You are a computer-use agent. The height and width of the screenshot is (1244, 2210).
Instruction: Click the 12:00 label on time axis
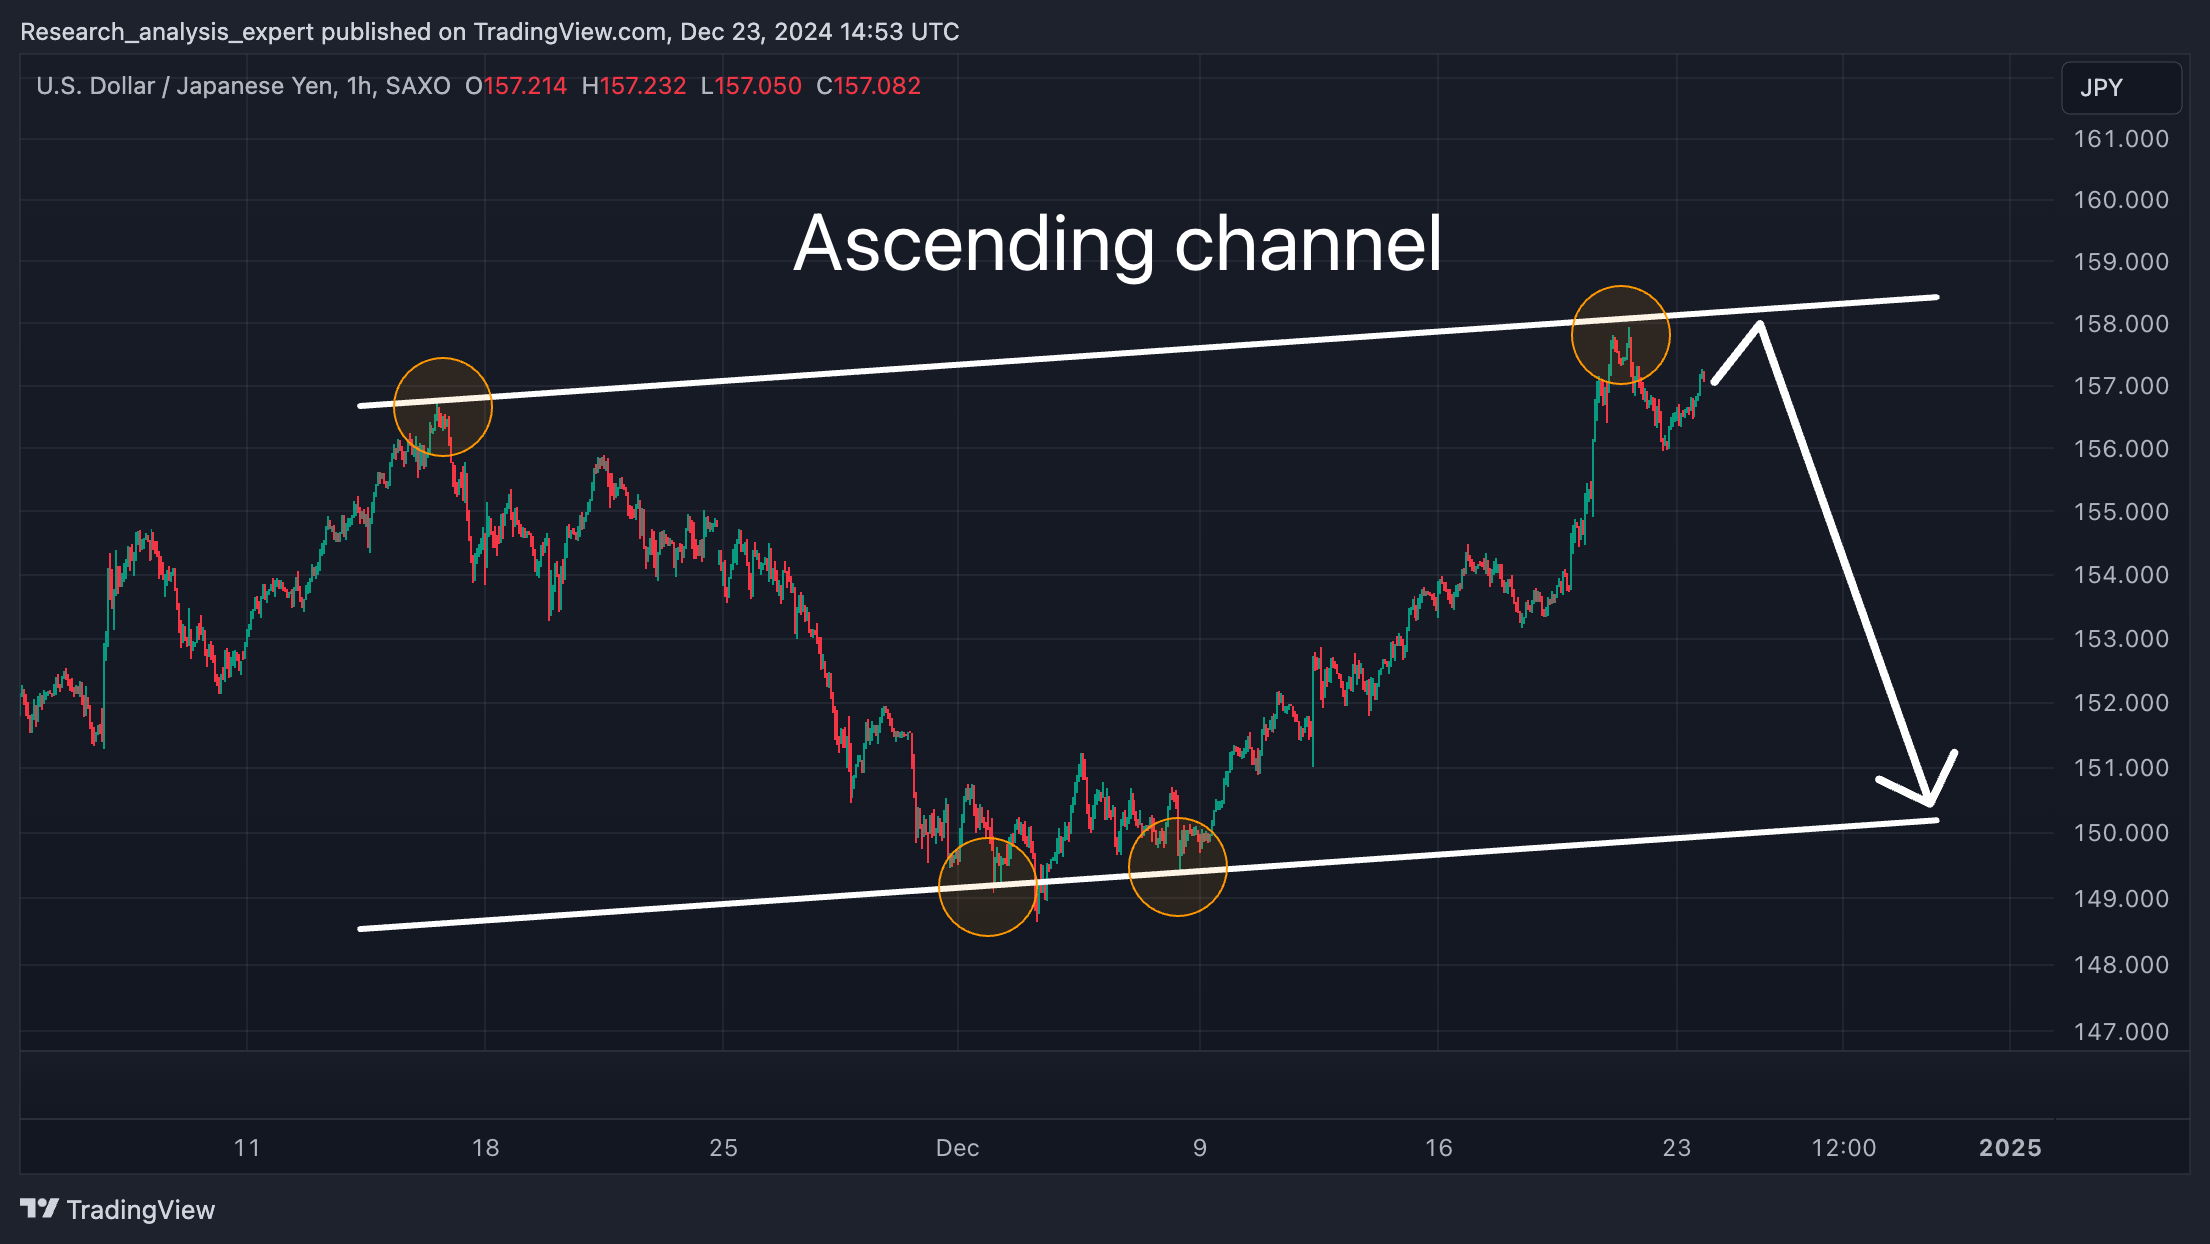click(x=1844, y=1148)
